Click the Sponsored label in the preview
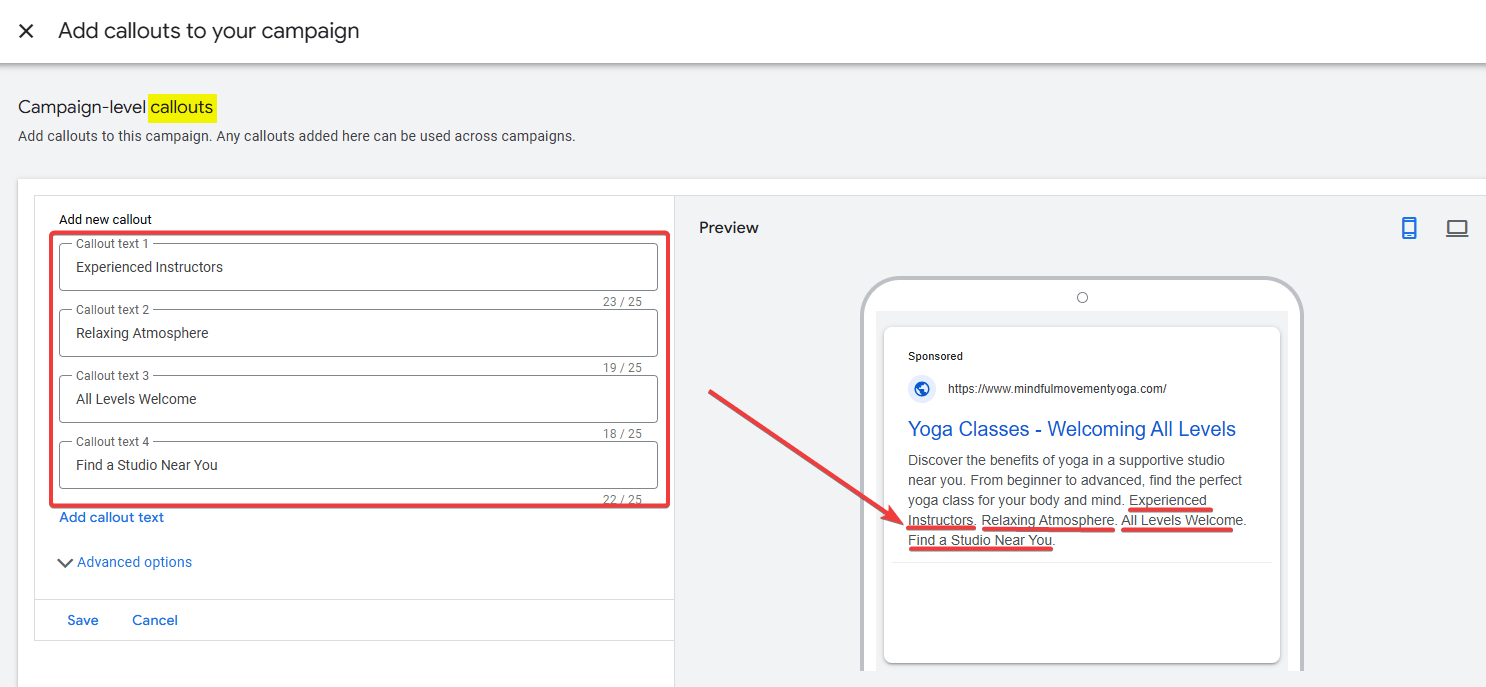The image size is (1486, 687). click(x=935, y=356)
